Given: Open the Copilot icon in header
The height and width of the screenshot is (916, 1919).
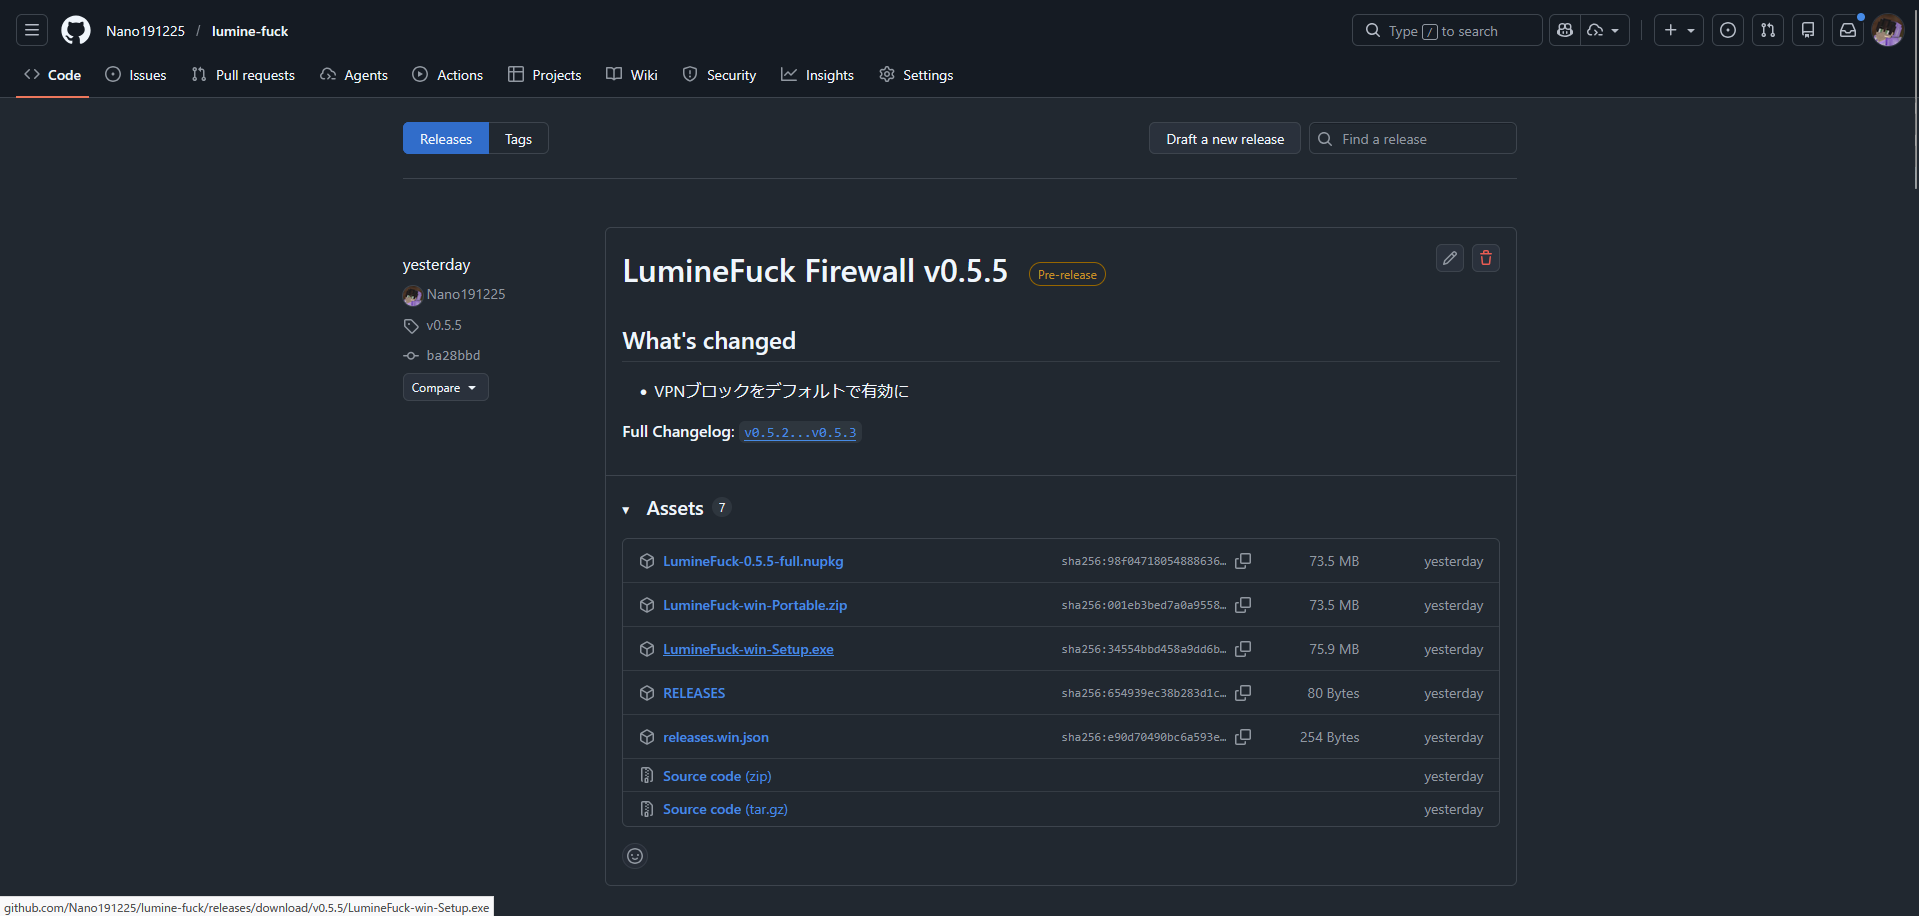Looking at the screenshot, I should [1565, 31].
